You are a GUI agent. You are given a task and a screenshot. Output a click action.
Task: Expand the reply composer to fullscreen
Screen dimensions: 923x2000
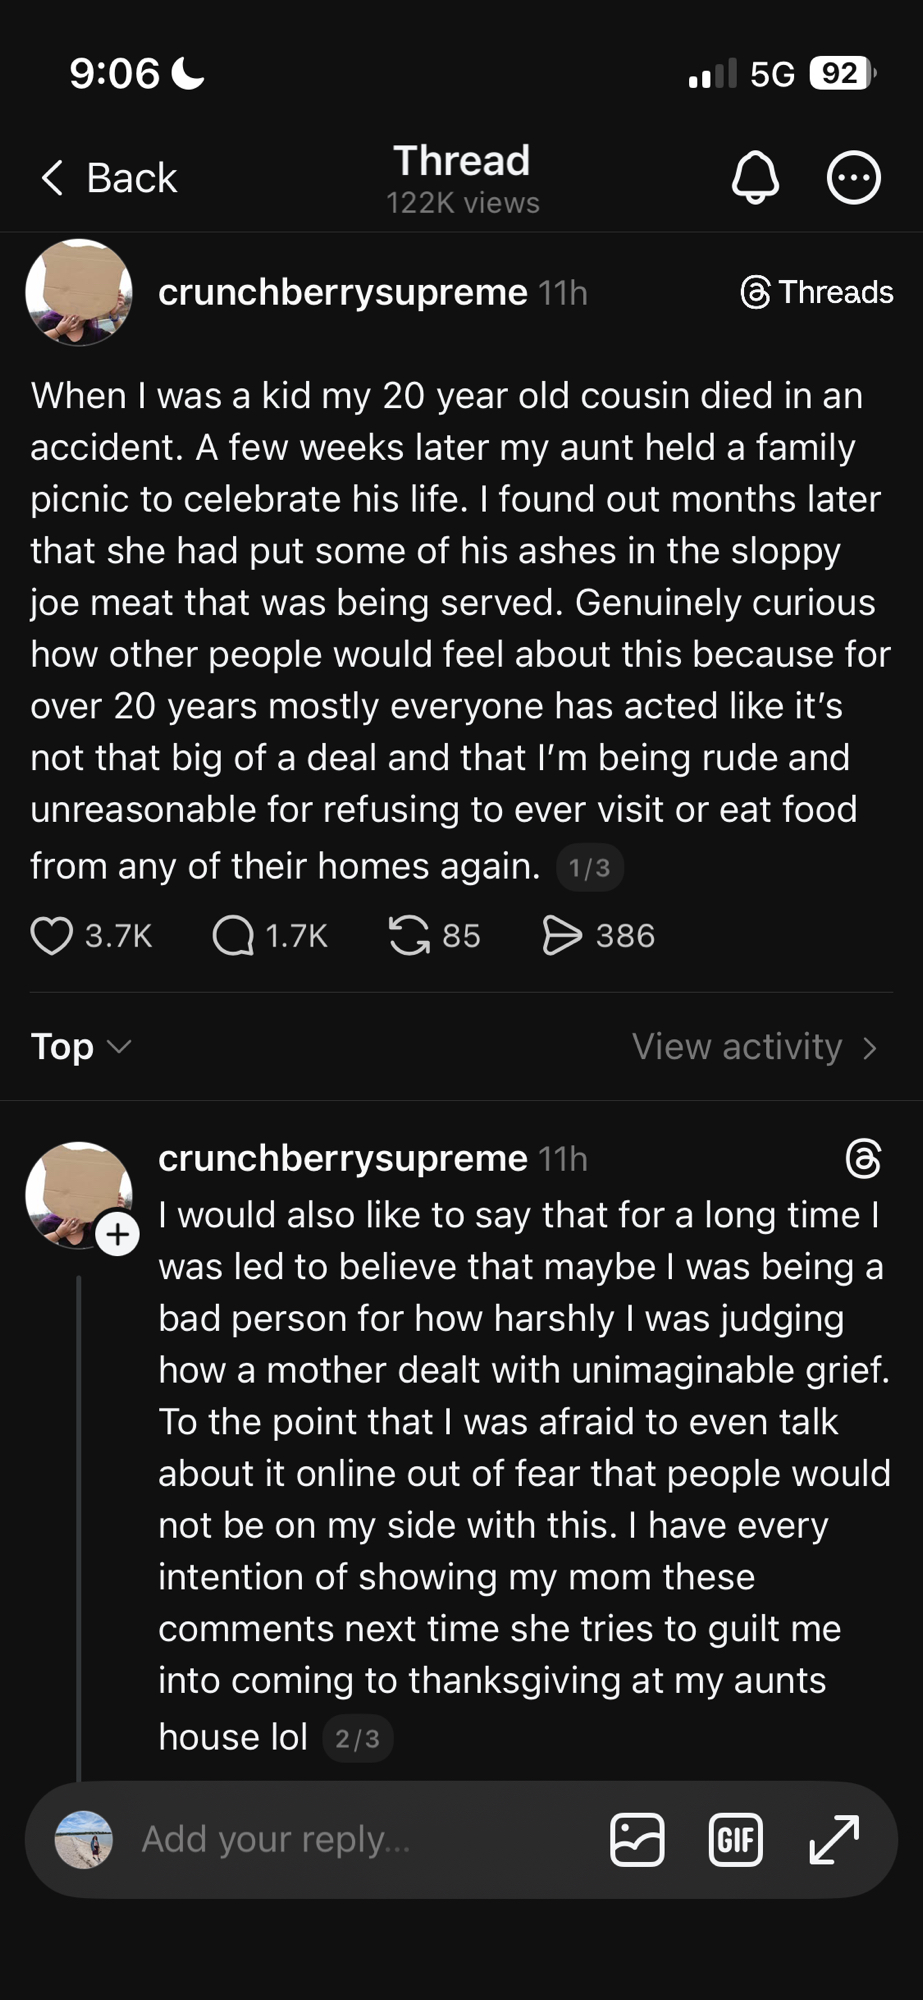[834, 1839]
